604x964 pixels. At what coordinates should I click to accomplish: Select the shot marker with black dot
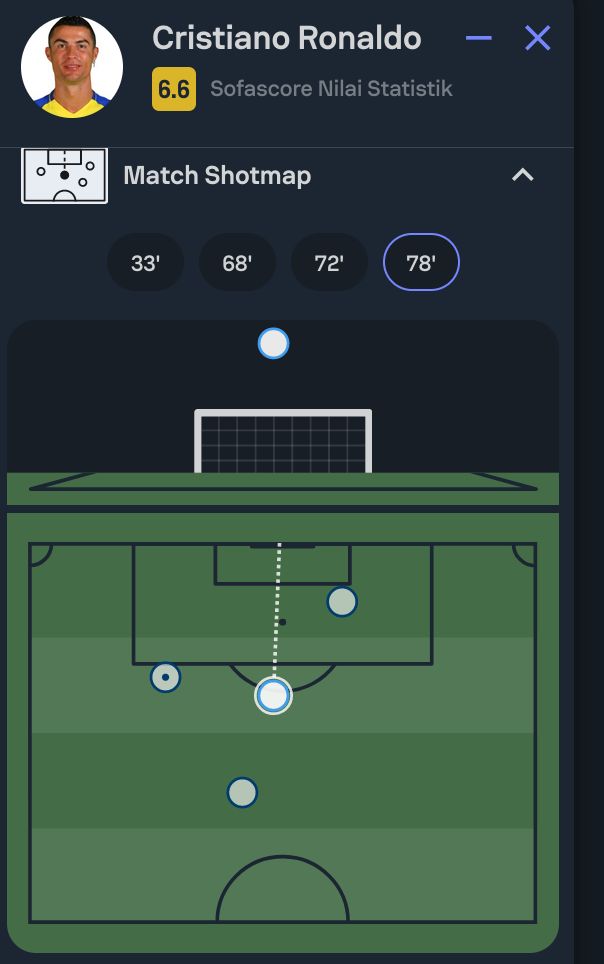tap(165, 678)
